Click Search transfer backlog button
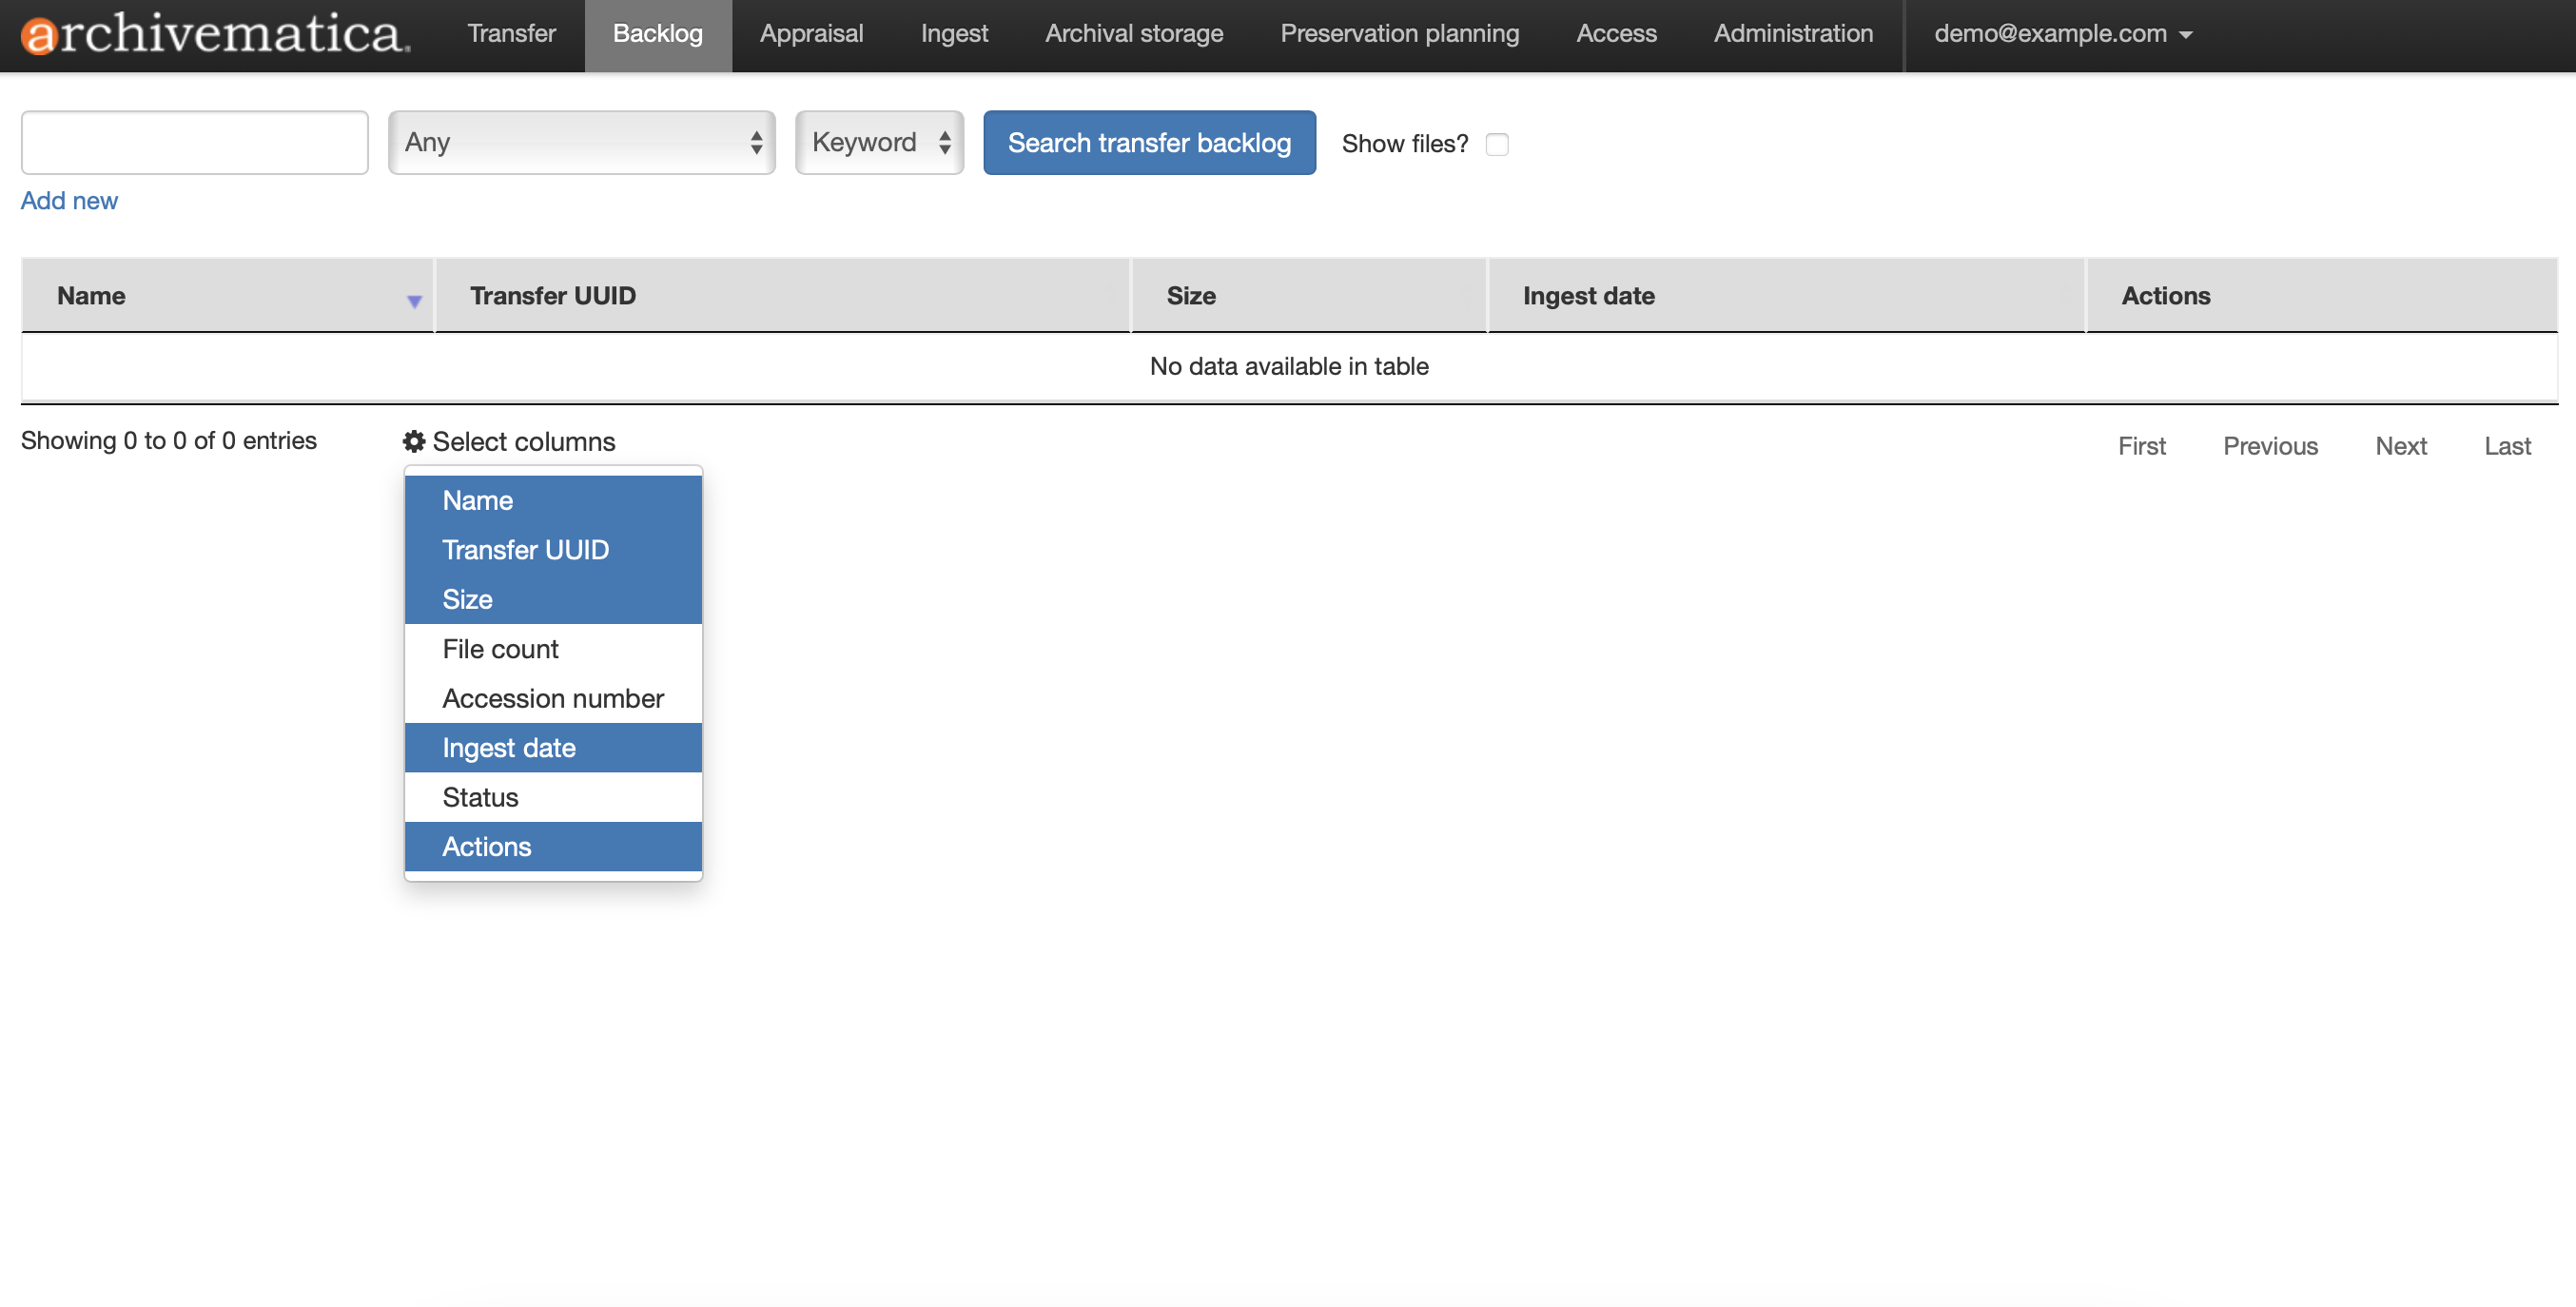This screenshot has width=2576, height=1307. 1149,143
